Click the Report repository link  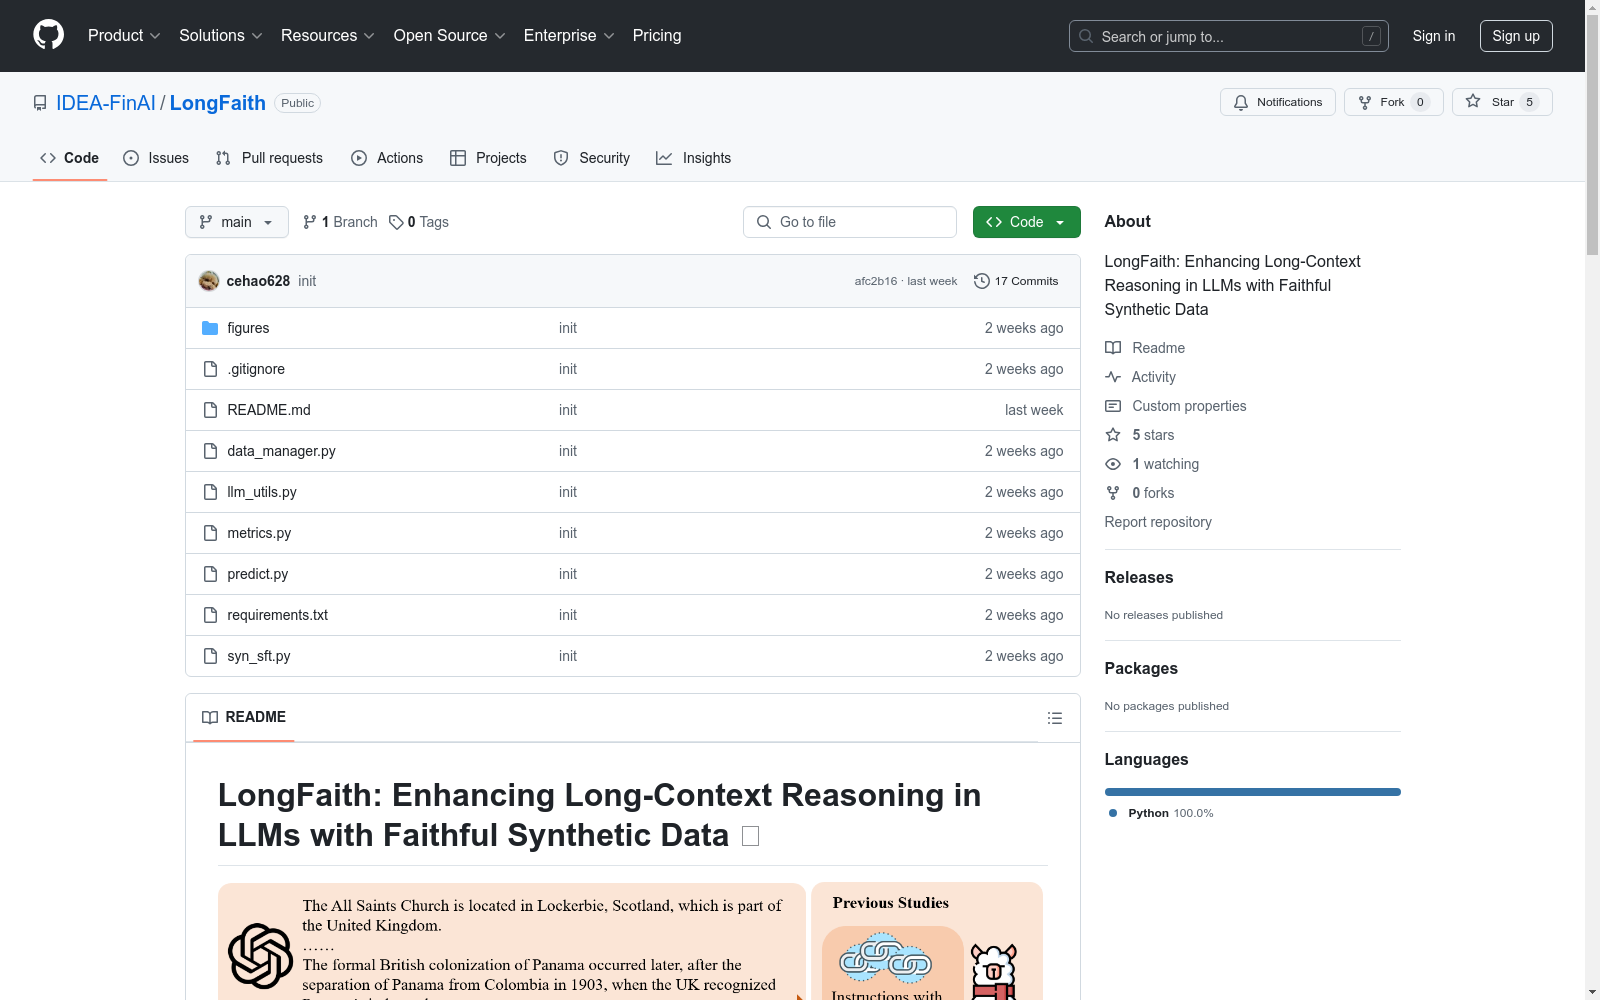[1158, 522]
